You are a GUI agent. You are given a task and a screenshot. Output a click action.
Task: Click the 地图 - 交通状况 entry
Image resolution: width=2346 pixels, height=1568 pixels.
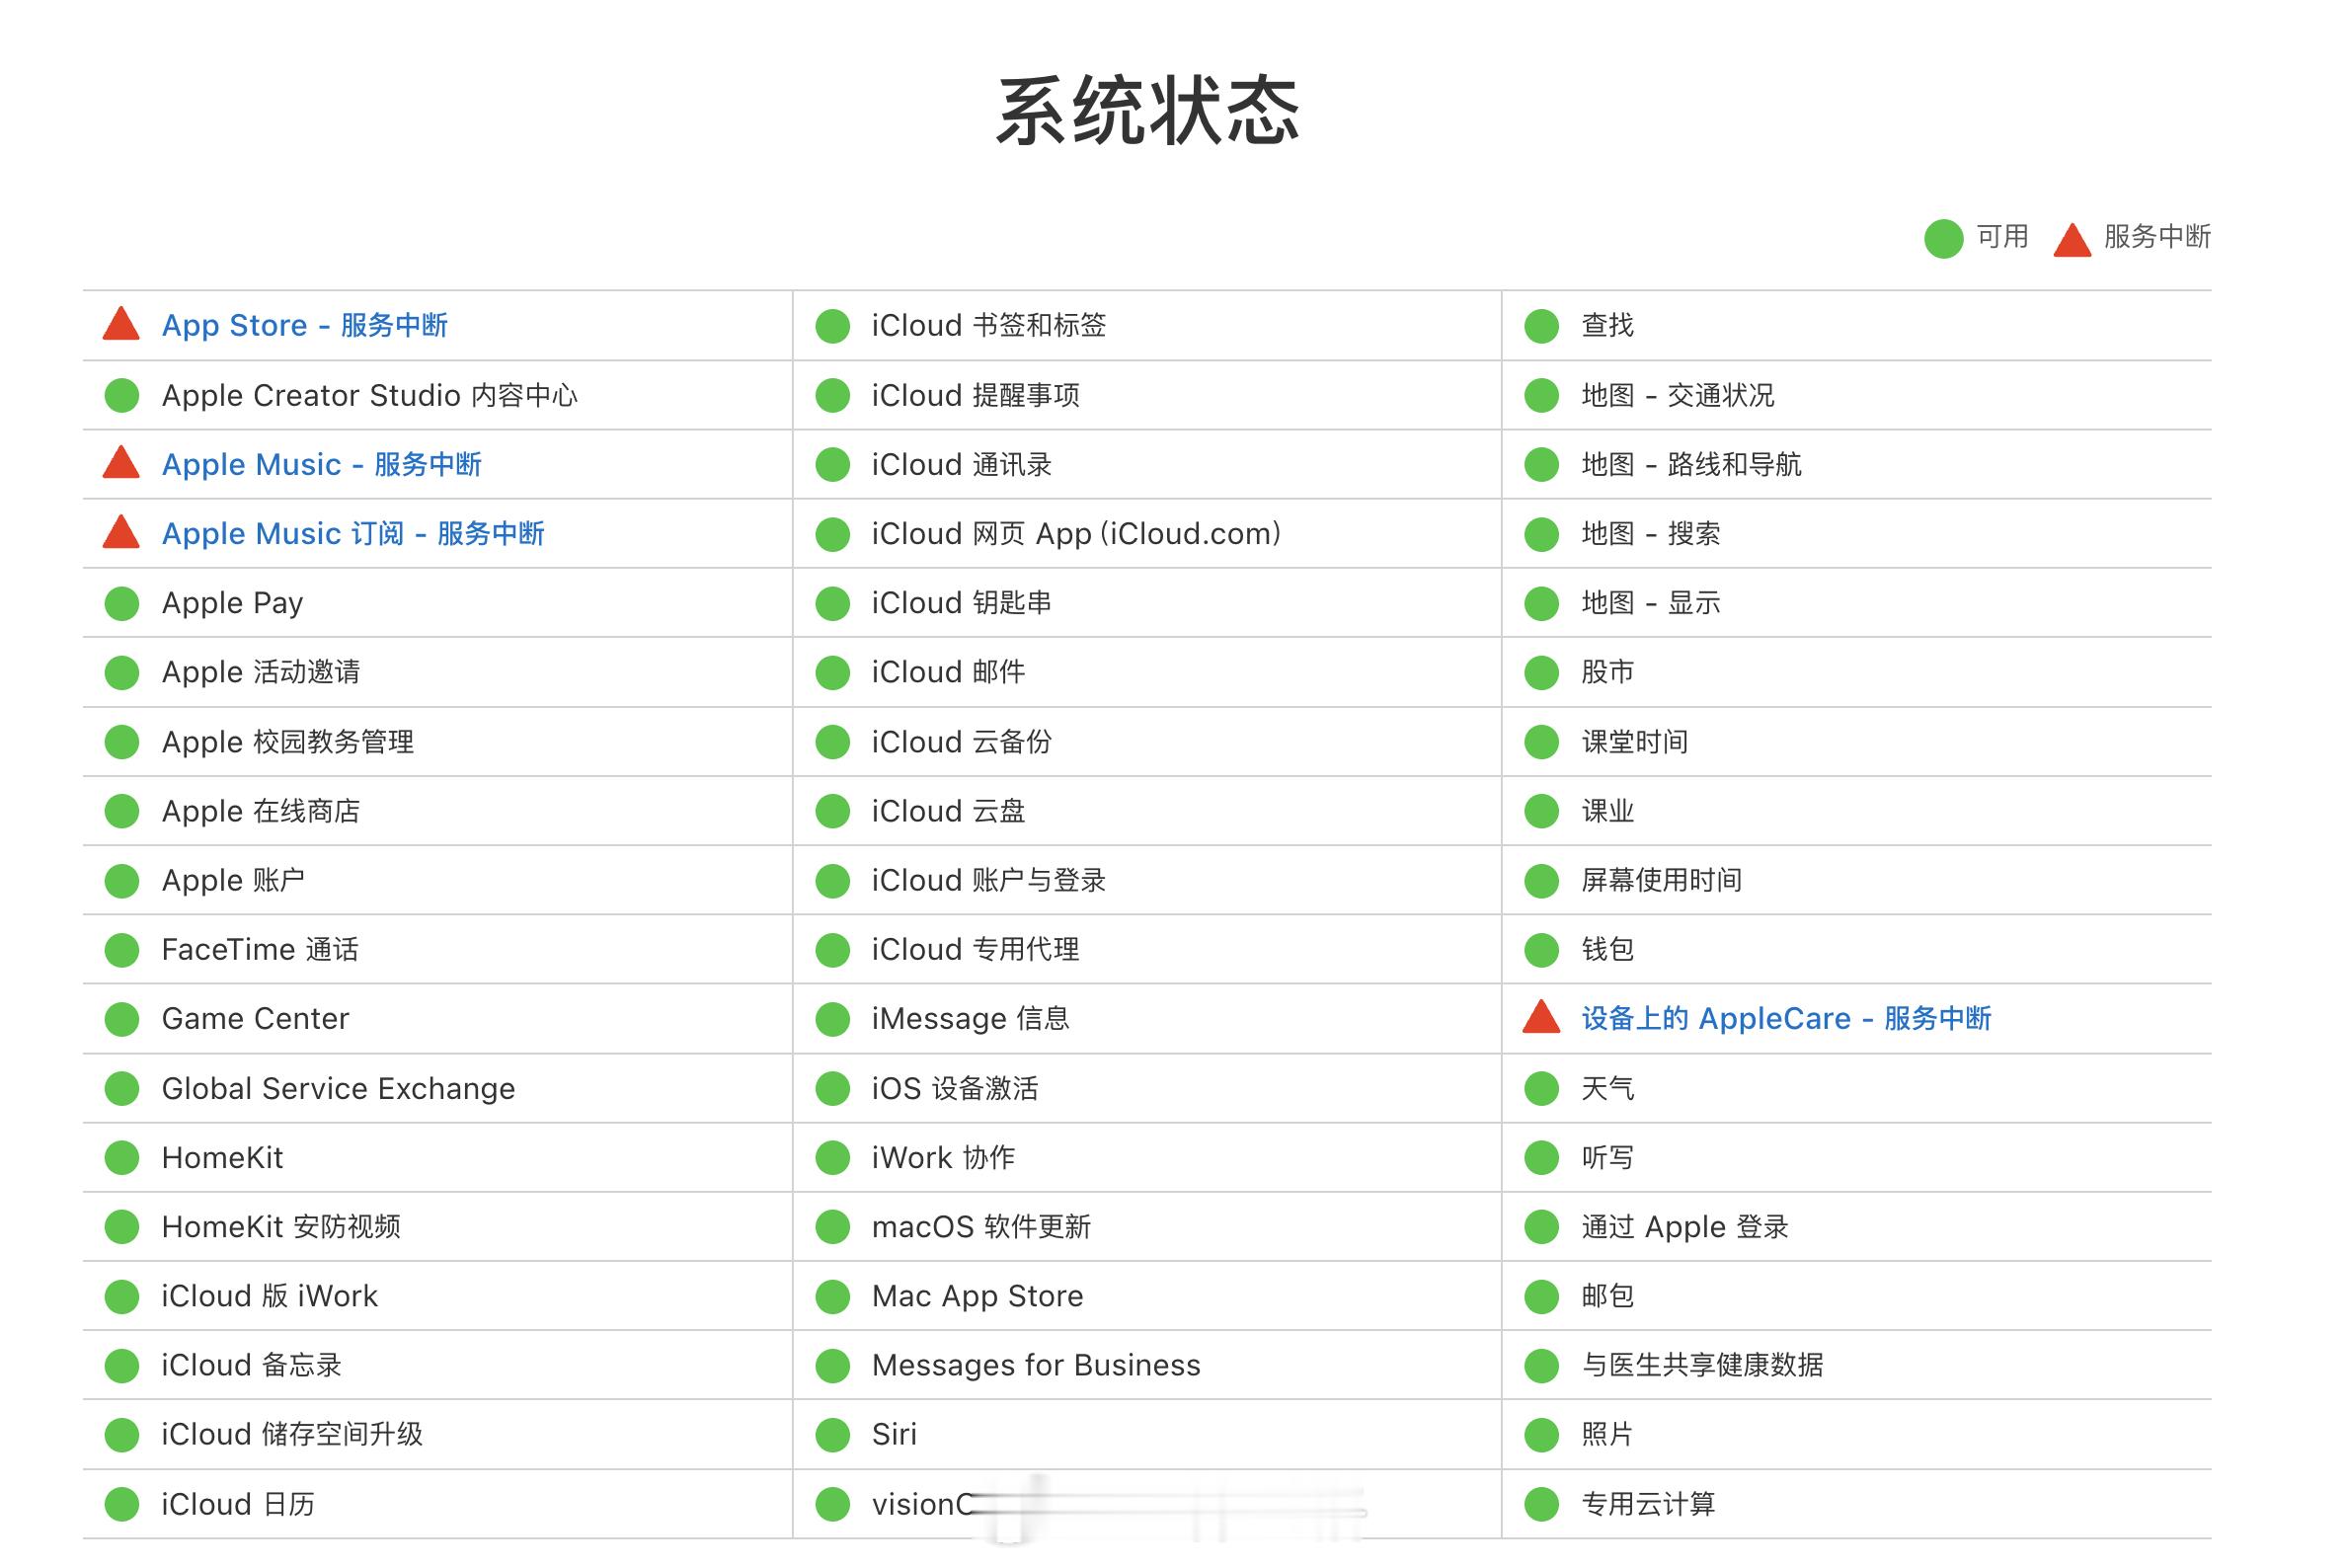click(x=1678, y=395)
